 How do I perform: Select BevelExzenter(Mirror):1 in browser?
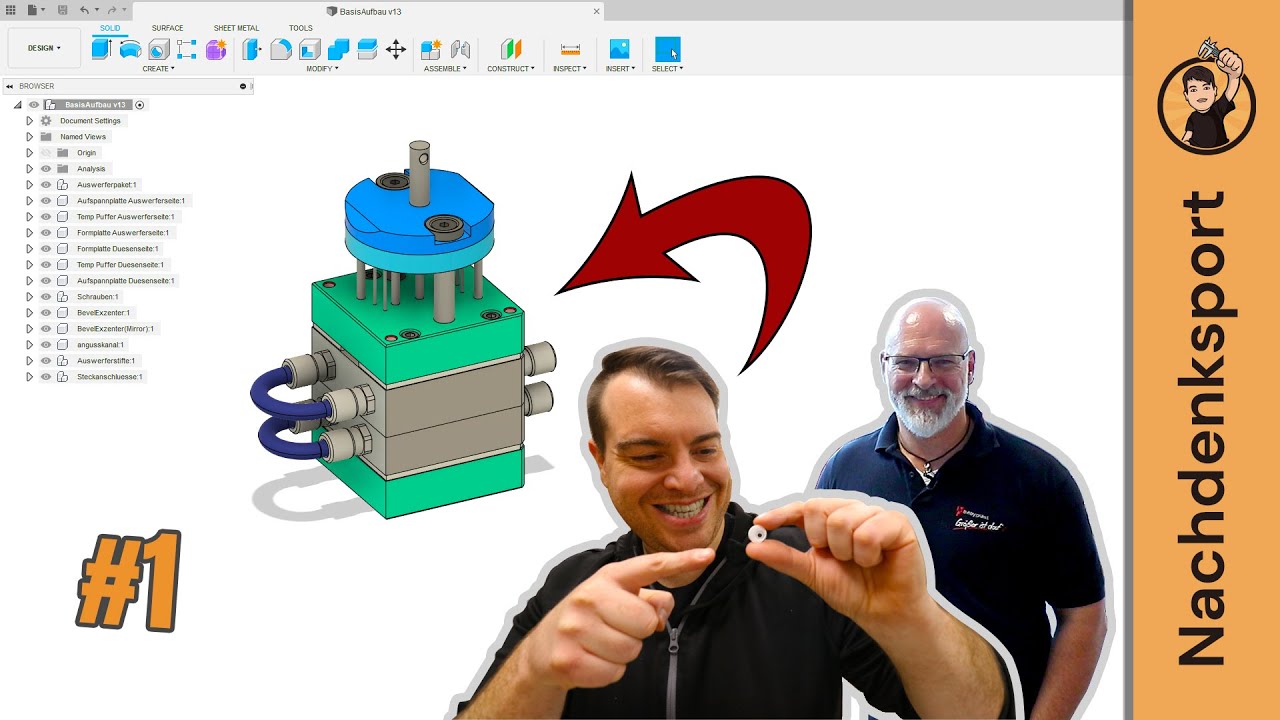[116, 329]
